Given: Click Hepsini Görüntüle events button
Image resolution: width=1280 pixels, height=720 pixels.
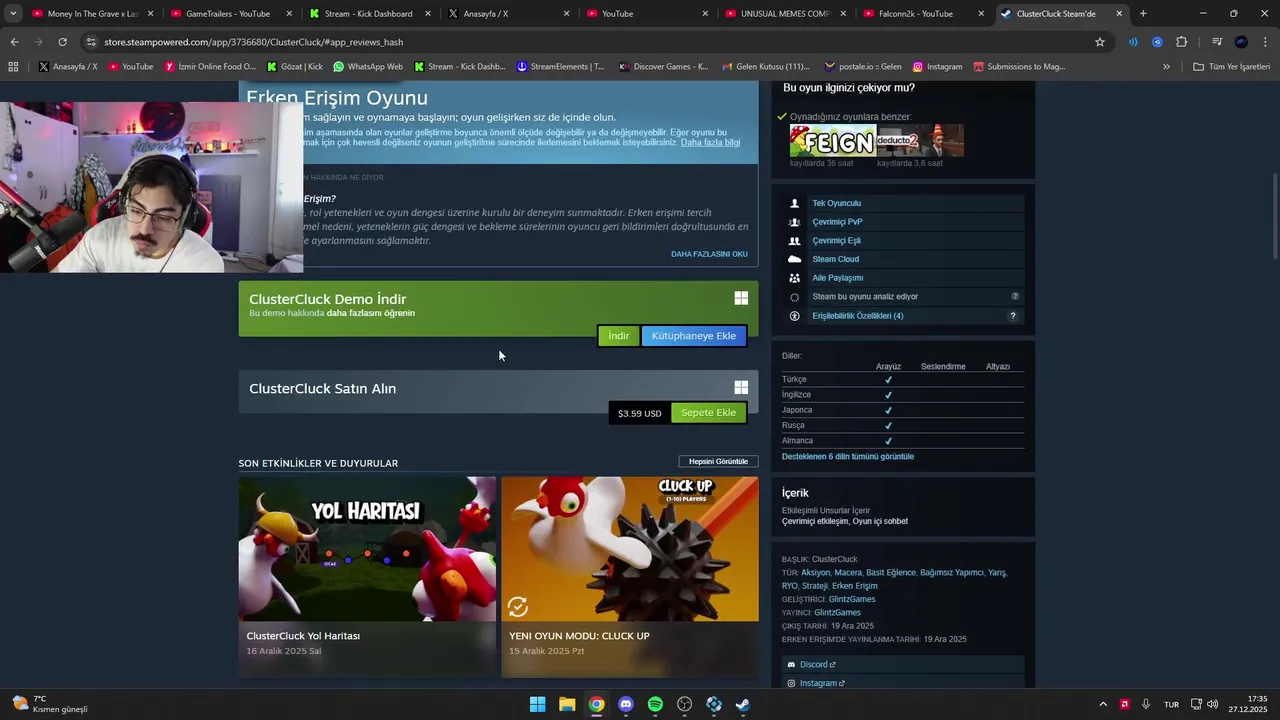Looking at the screenshot, I should pyautogui.click(x=718, y=461).
